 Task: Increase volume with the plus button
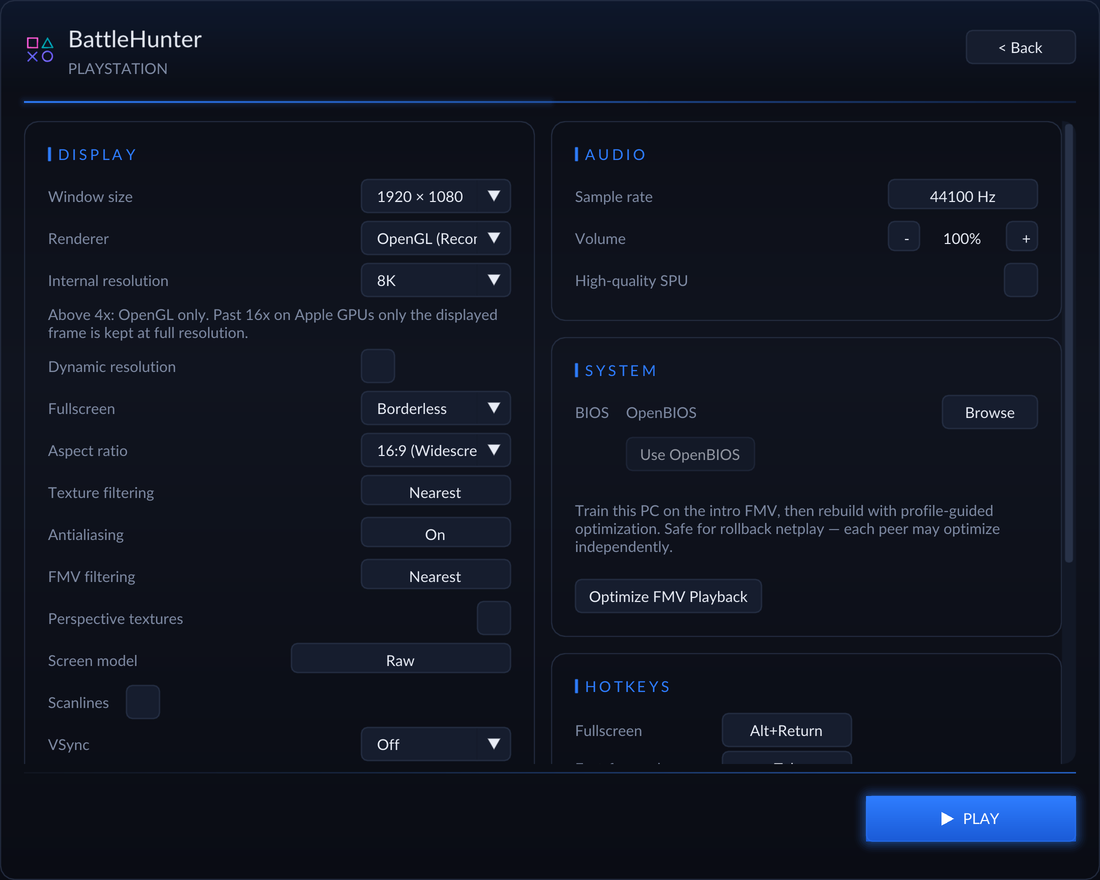[x=1022, y=238]
